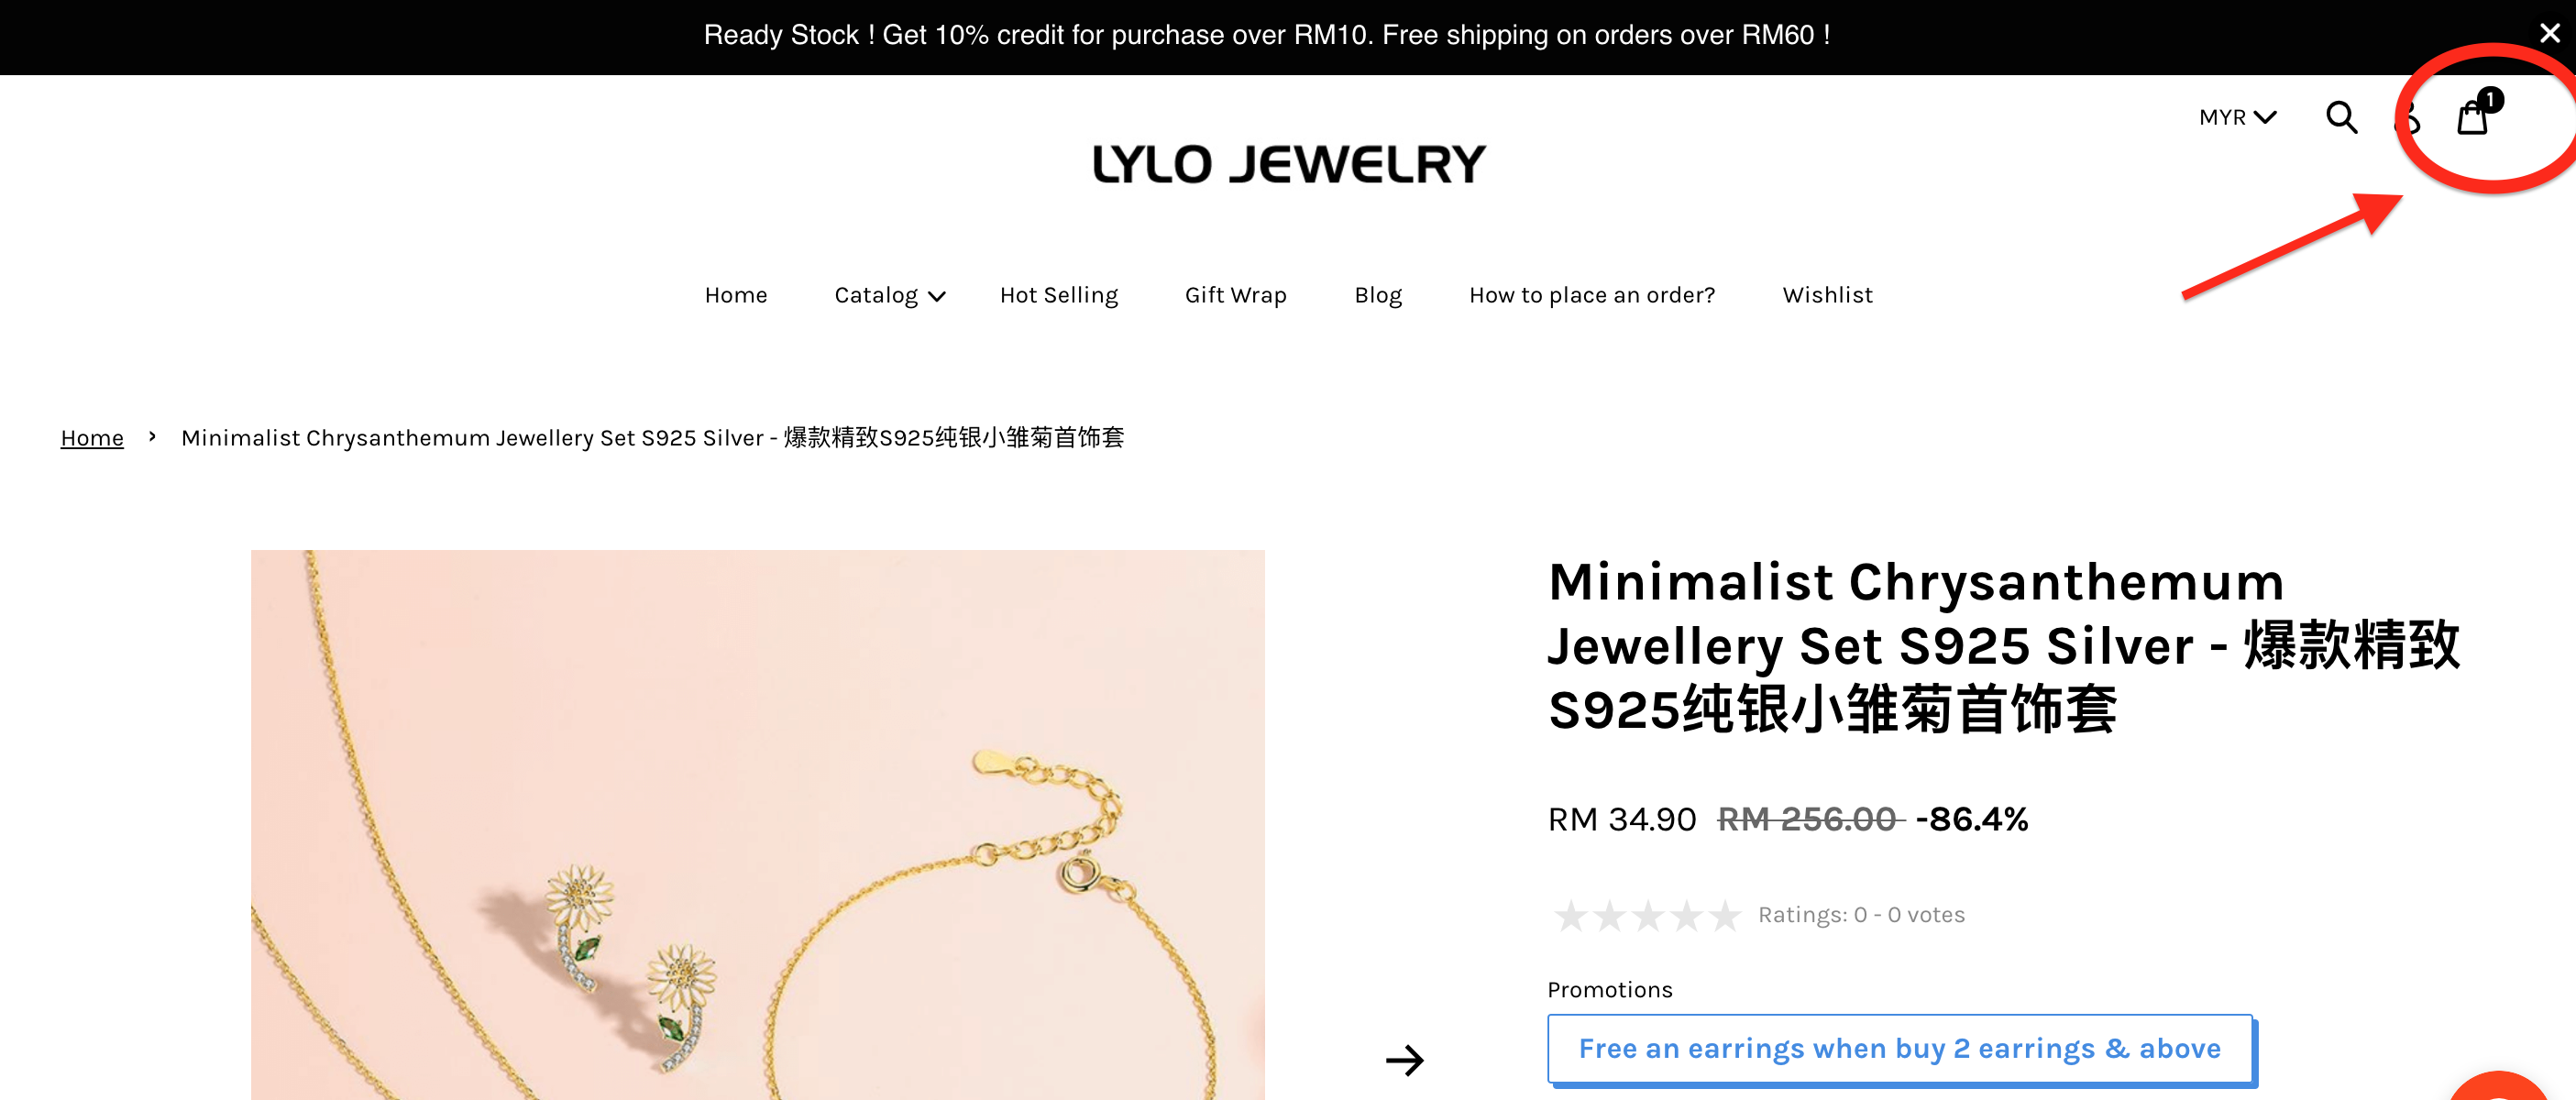Click the free earrings promotion button
This screenshot has height=1100, width=2576.
[x=1899, y=1048]
